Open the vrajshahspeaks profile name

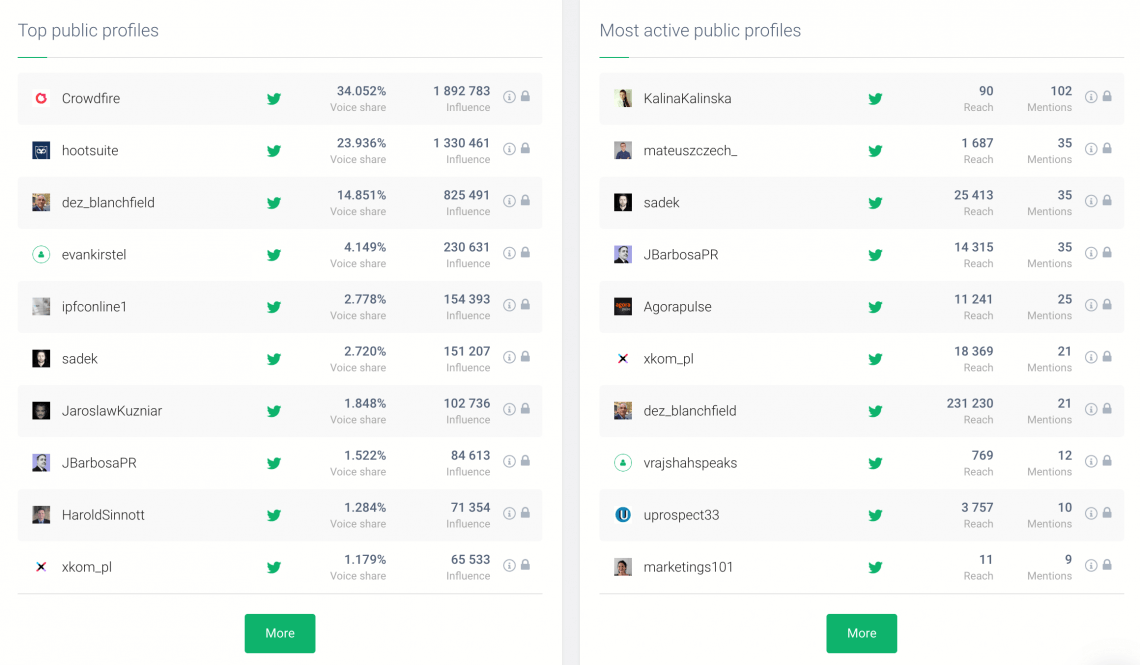click(x=690, y=463)
